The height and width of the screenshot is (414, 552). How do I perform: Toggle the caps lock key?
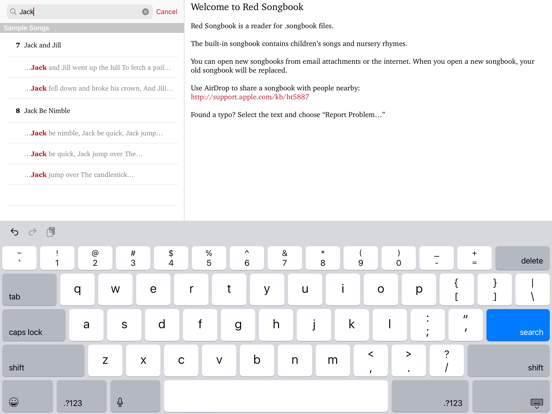(x=34, y=325)
